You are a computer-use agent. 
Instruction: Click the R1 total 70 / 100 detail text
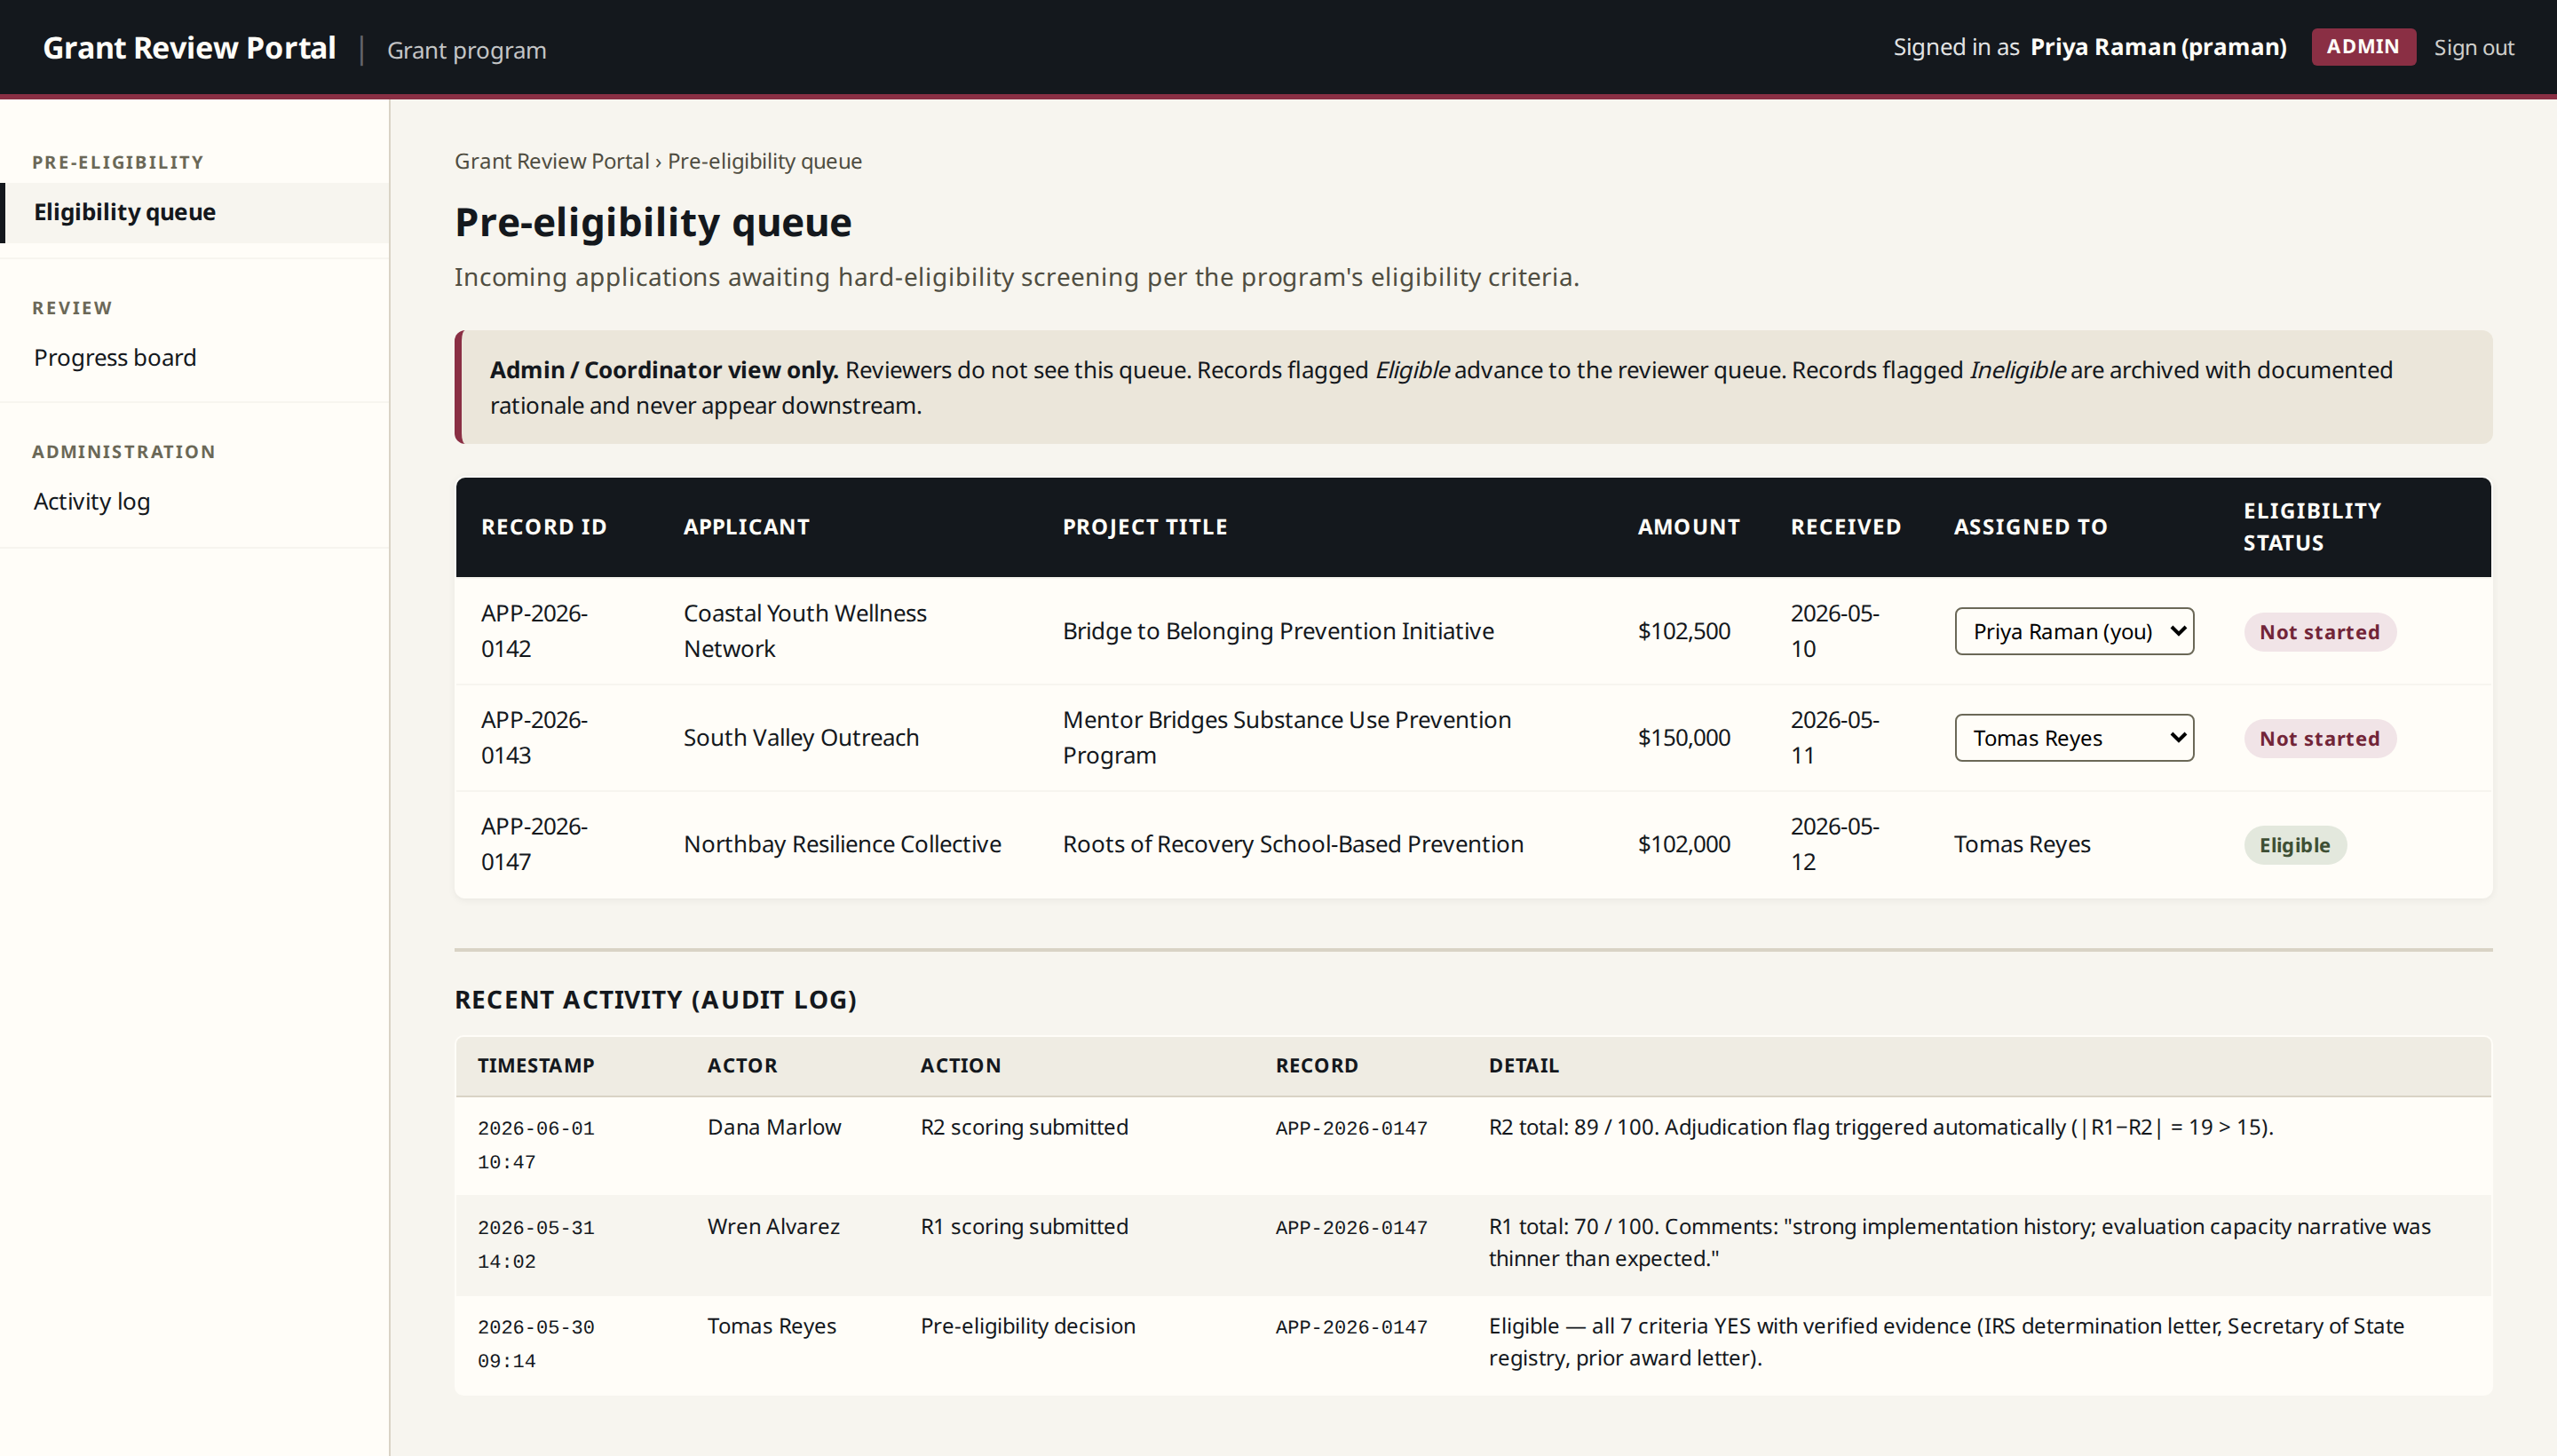pyautogui.click(x=1959, y=1242)
